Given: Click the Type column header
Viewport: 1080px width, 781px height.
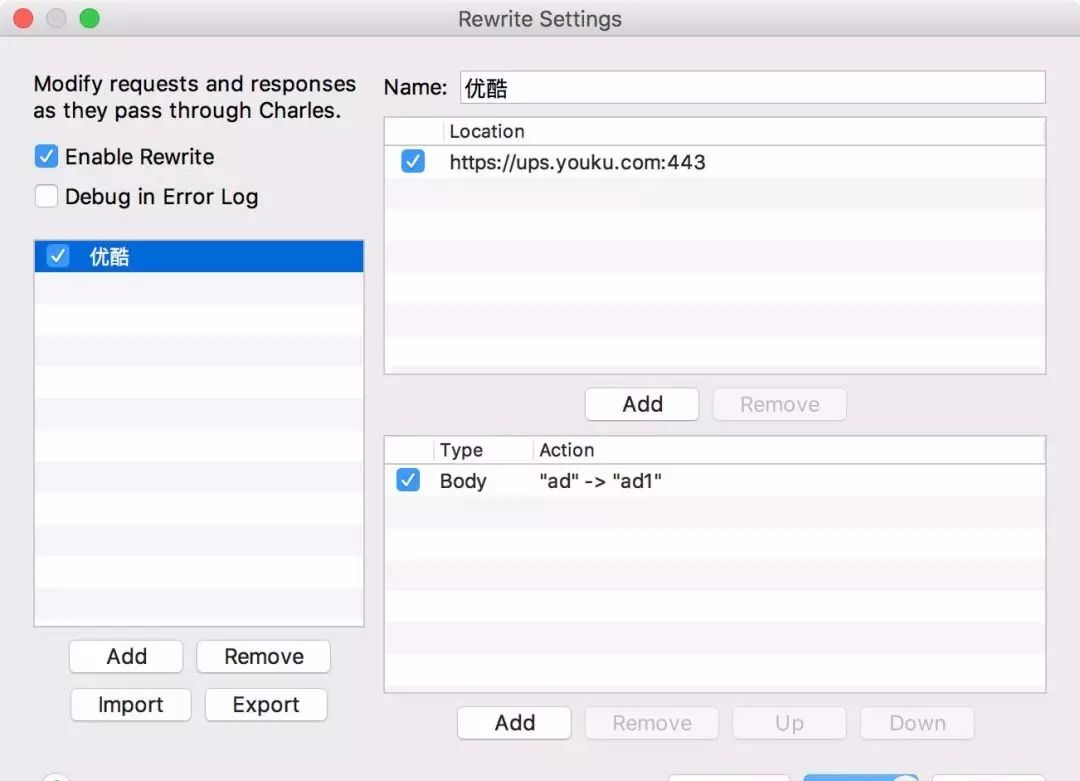Looking at the screenshot, I should [482, 450].
